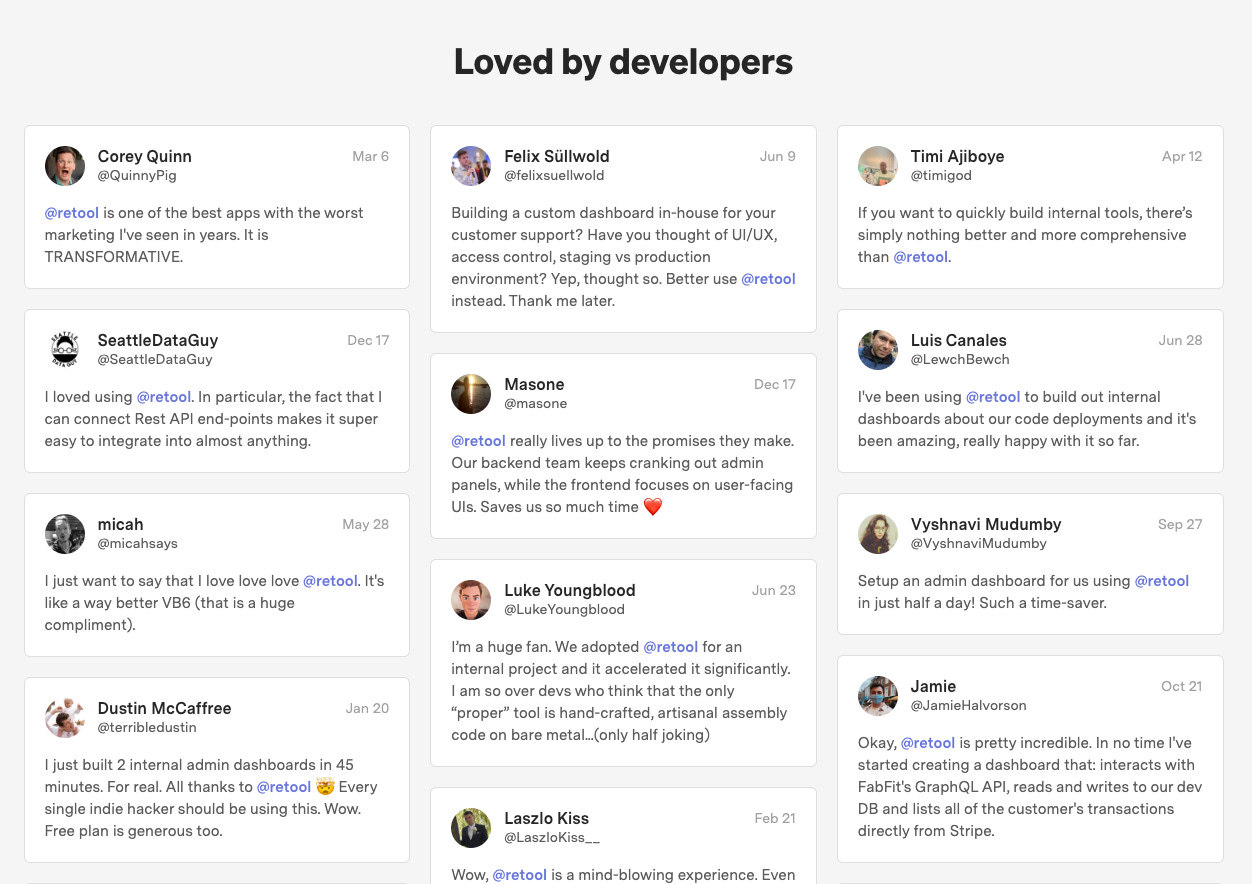This screenshot has height=884, width=1252.
Task: Open @retool mention in Luke Youngblood's tweet
Action: click(x=670, y=647)
